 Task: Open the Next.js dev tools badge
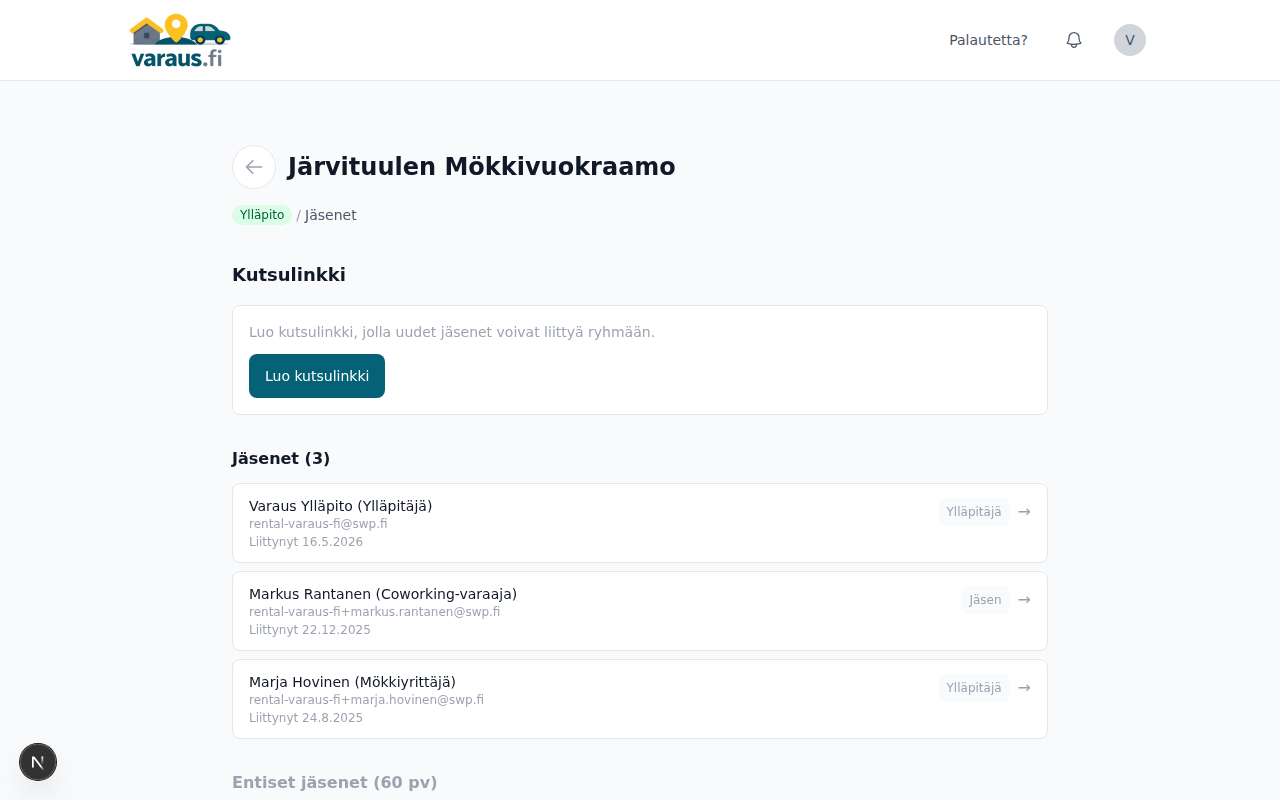click(x=38, y=762)
